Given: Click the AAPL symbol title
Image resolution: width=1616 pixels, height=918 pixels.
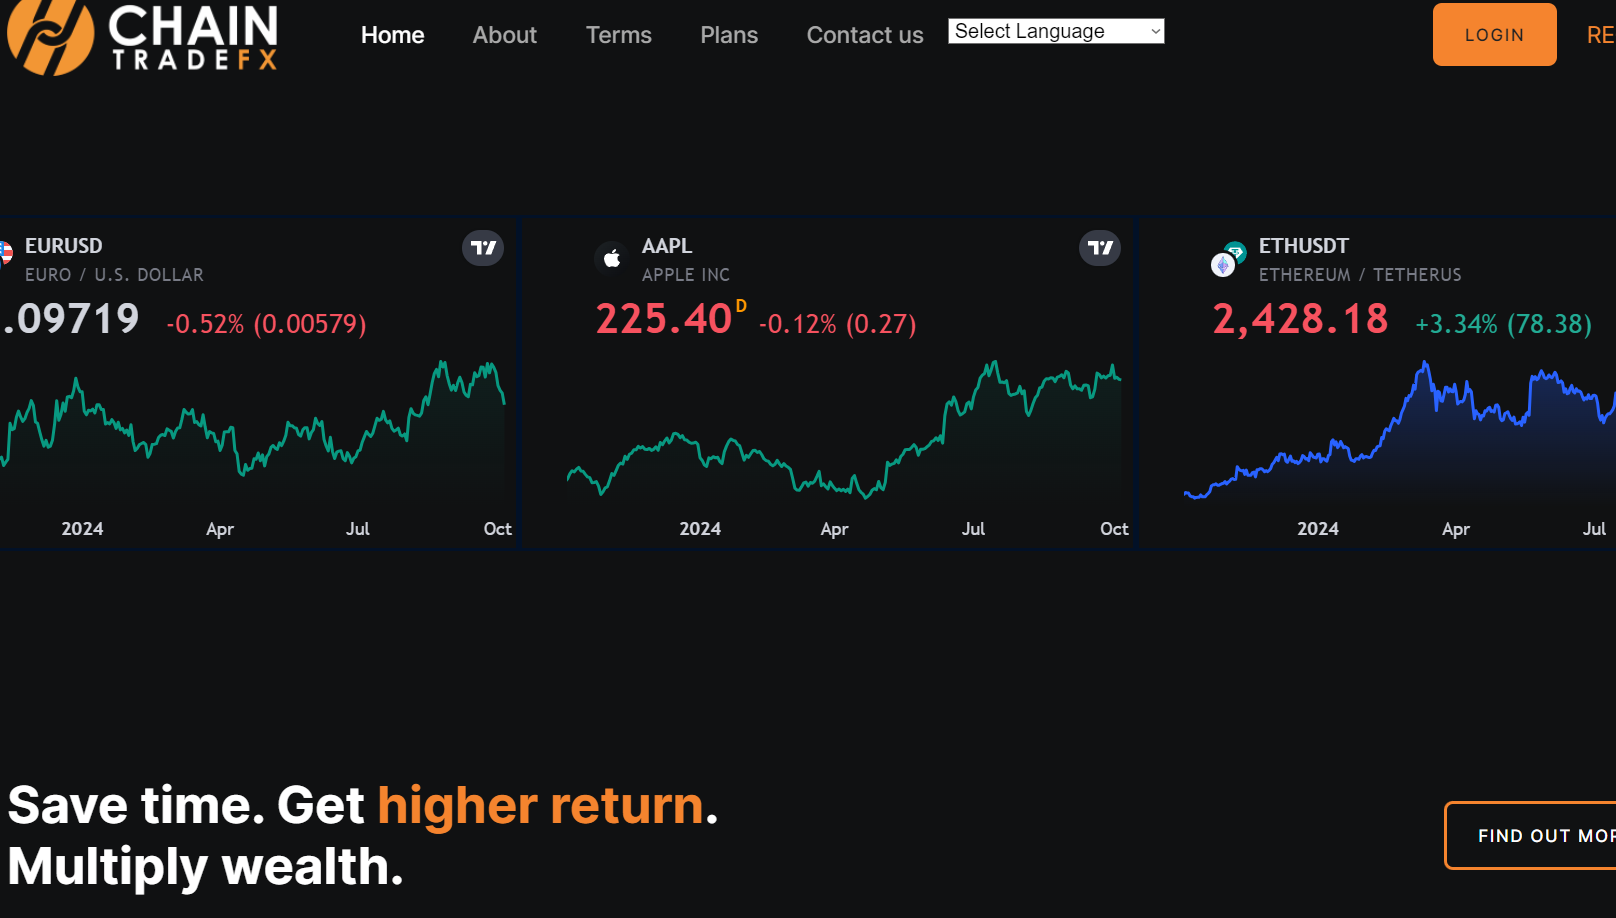Looking at the screenshot, I should coord(667,246).
